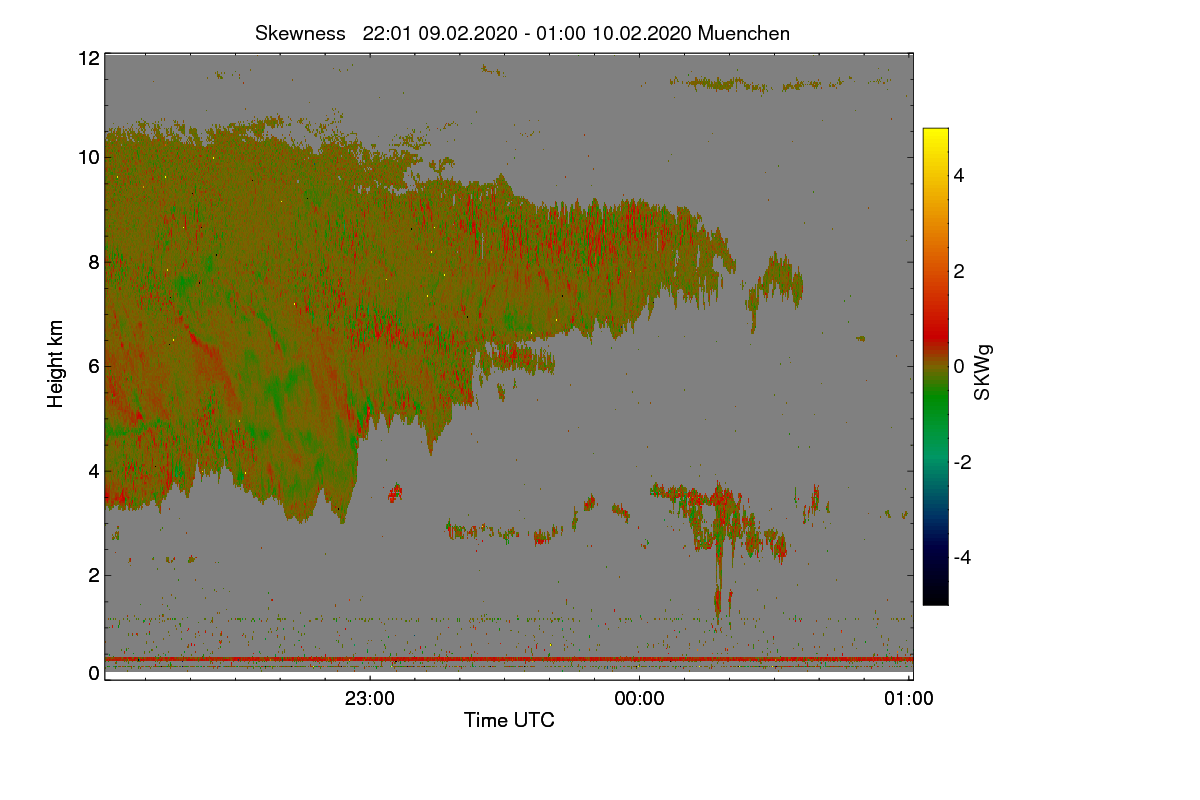
Task: Click the red ground-clutter line near 0 km
Action: [509, 659]
